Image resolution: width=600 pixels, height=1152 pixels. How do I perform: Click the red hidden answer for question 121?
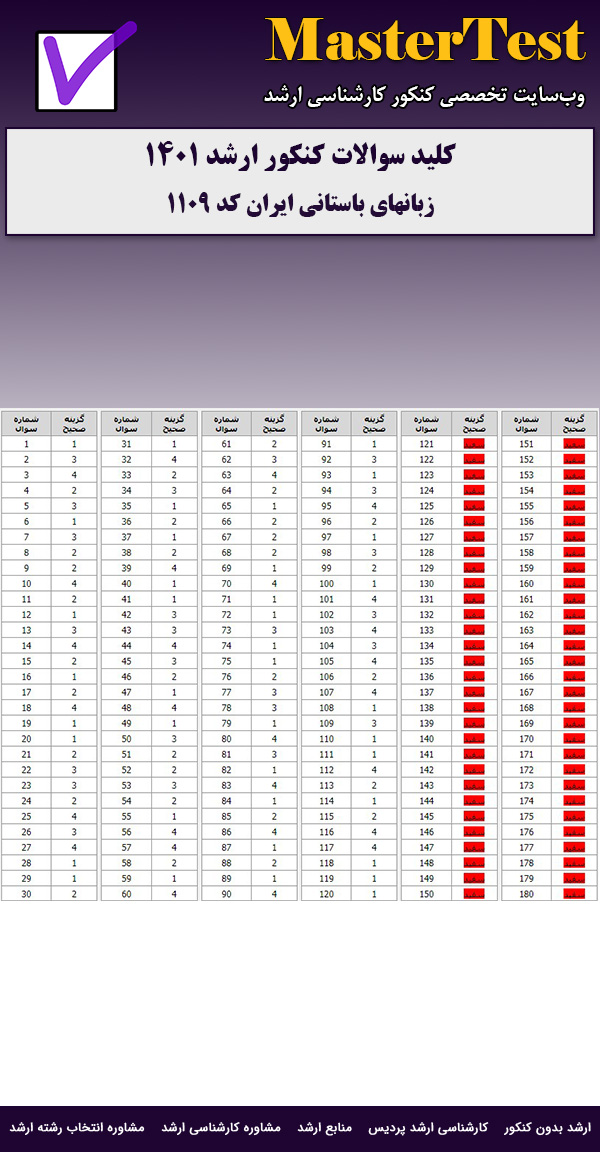pos(474,443)
